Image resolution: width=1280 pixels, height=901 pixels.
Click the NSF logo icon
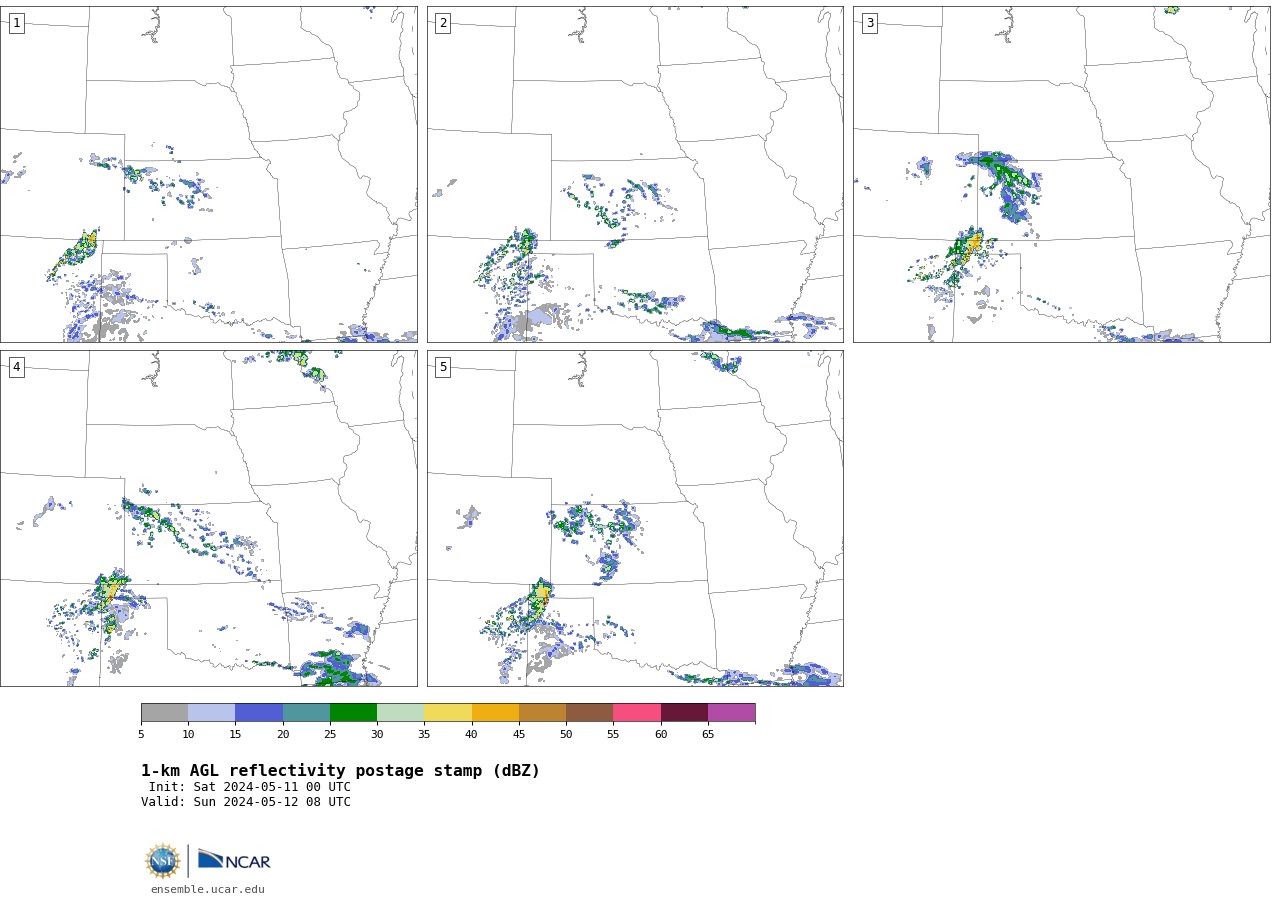(163, 861)
